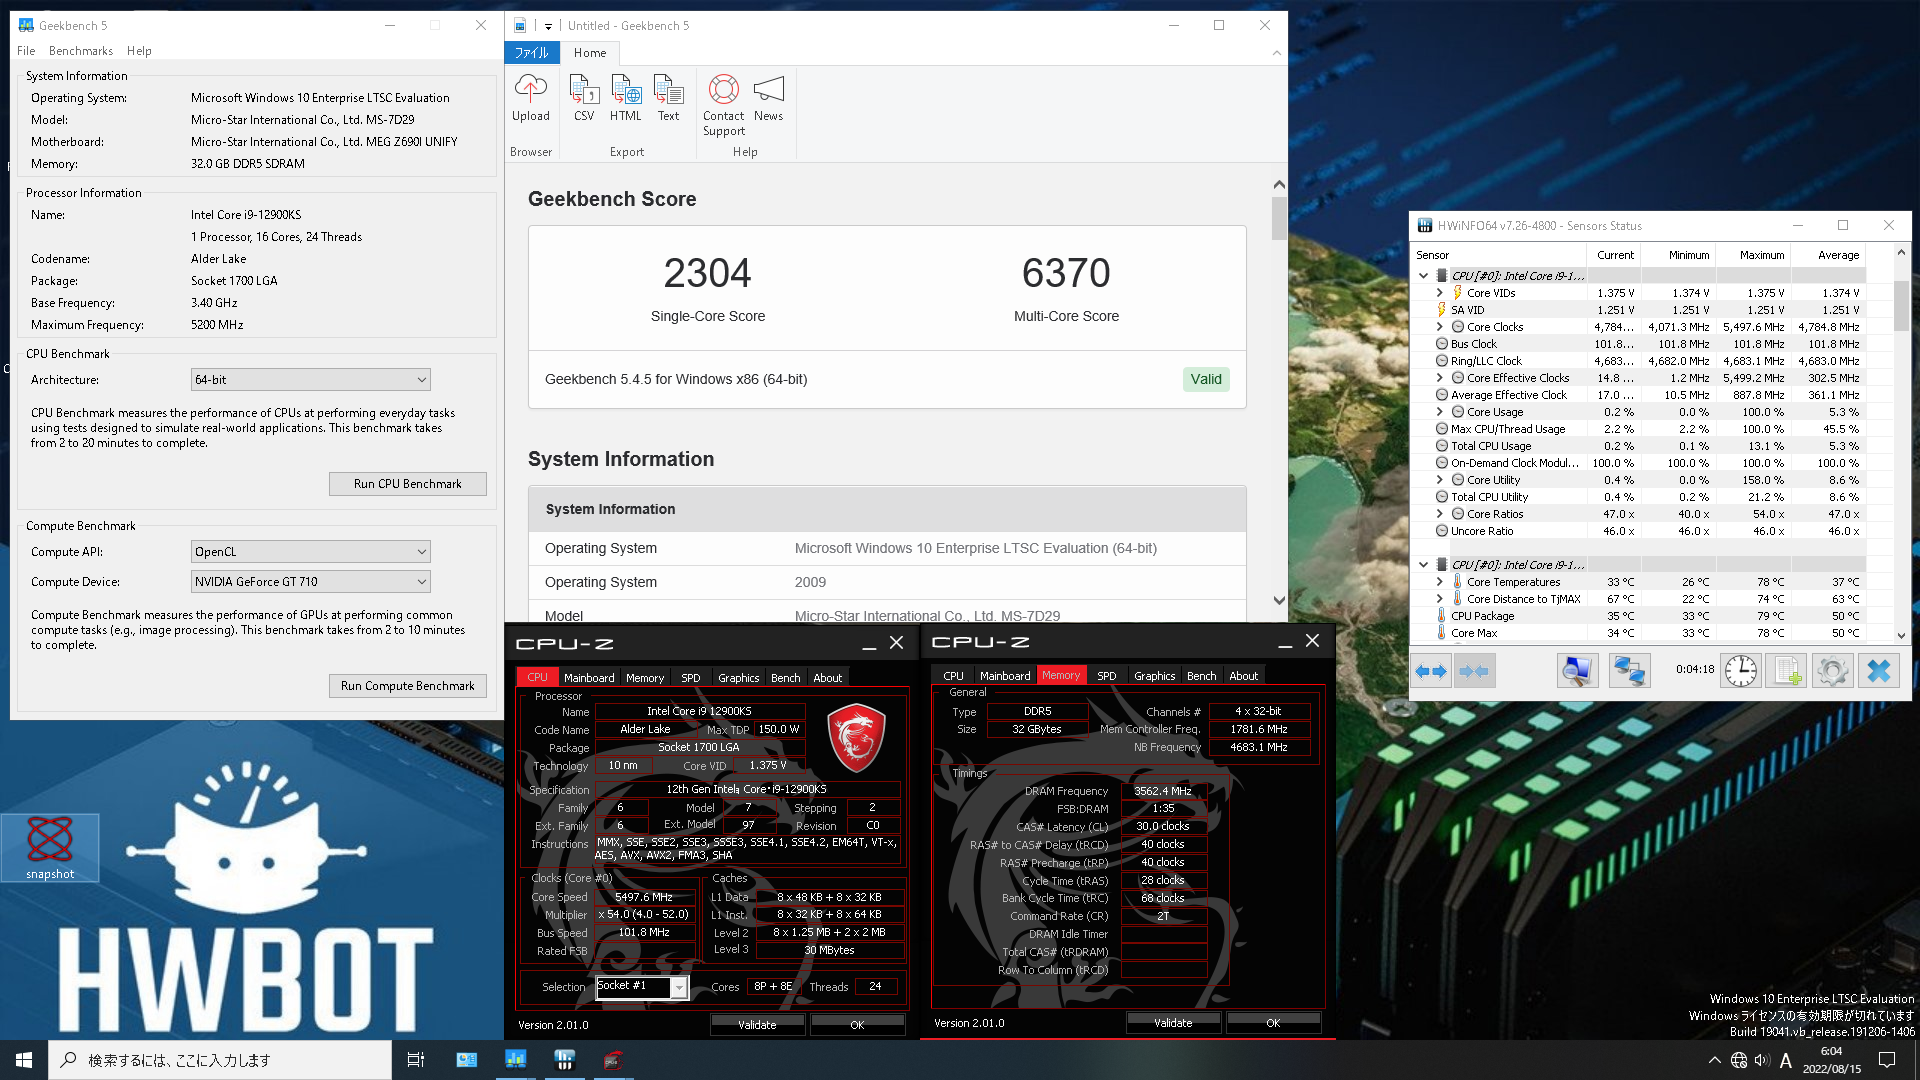The height and width of the screenshot is (1080, 1920).
Task: Open the Compute Device GeForce dropdown
Action: point(311,582)
